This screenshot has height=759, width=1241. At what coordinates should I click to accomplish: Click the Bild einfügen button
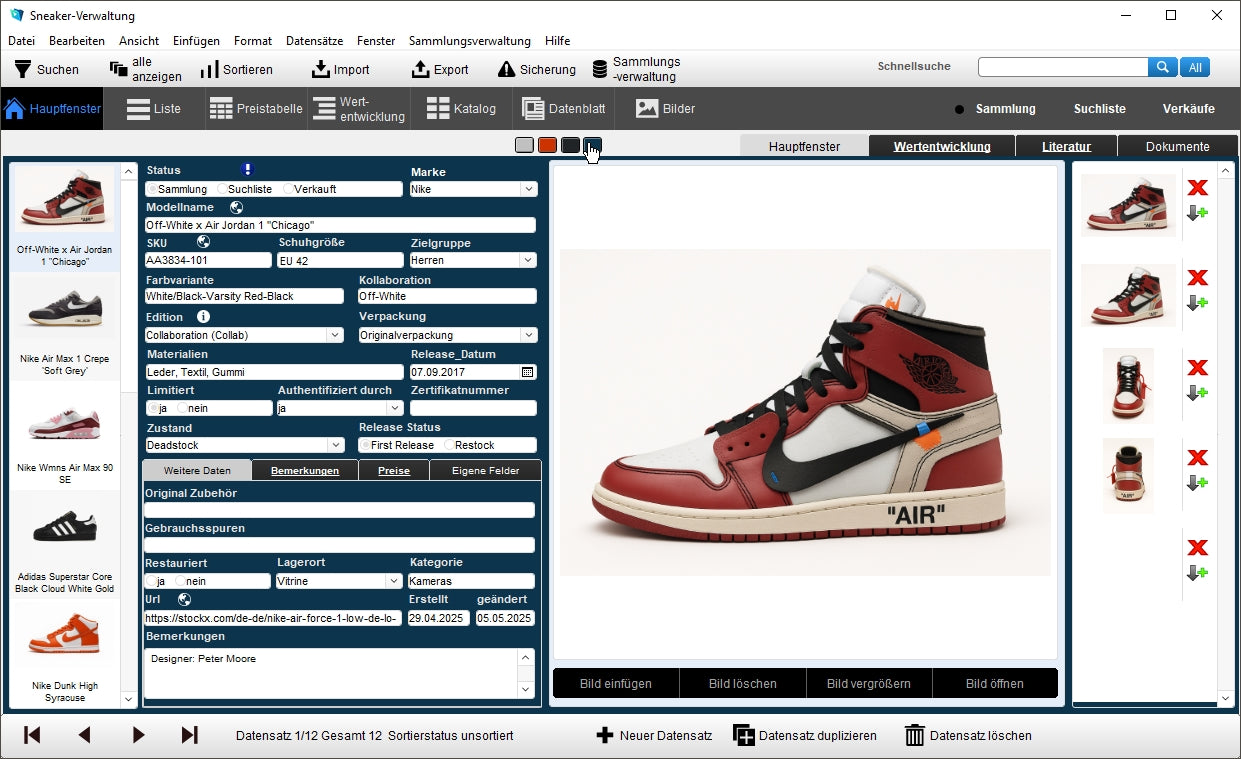tap(615, 684)
